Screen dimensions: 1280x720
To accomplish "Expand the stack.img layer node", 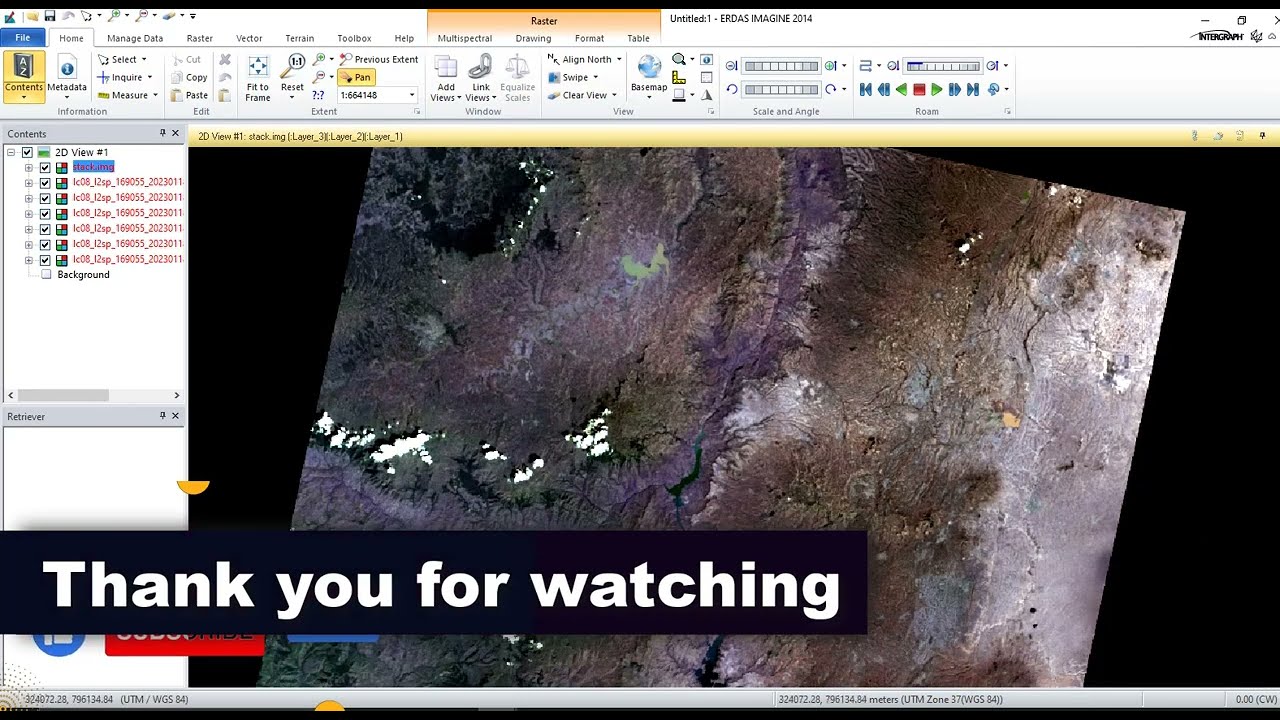I will [29, 167].
